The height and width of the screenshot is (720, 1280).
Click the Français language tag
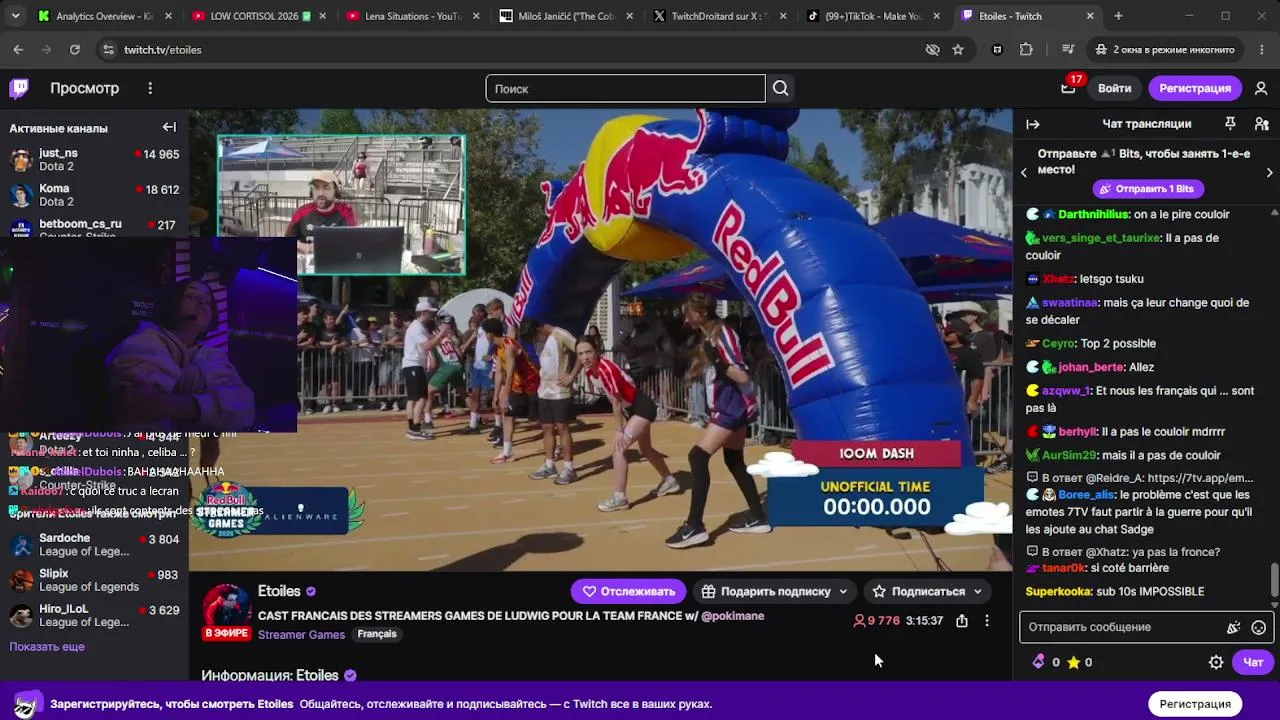click(x=377, y=634)
